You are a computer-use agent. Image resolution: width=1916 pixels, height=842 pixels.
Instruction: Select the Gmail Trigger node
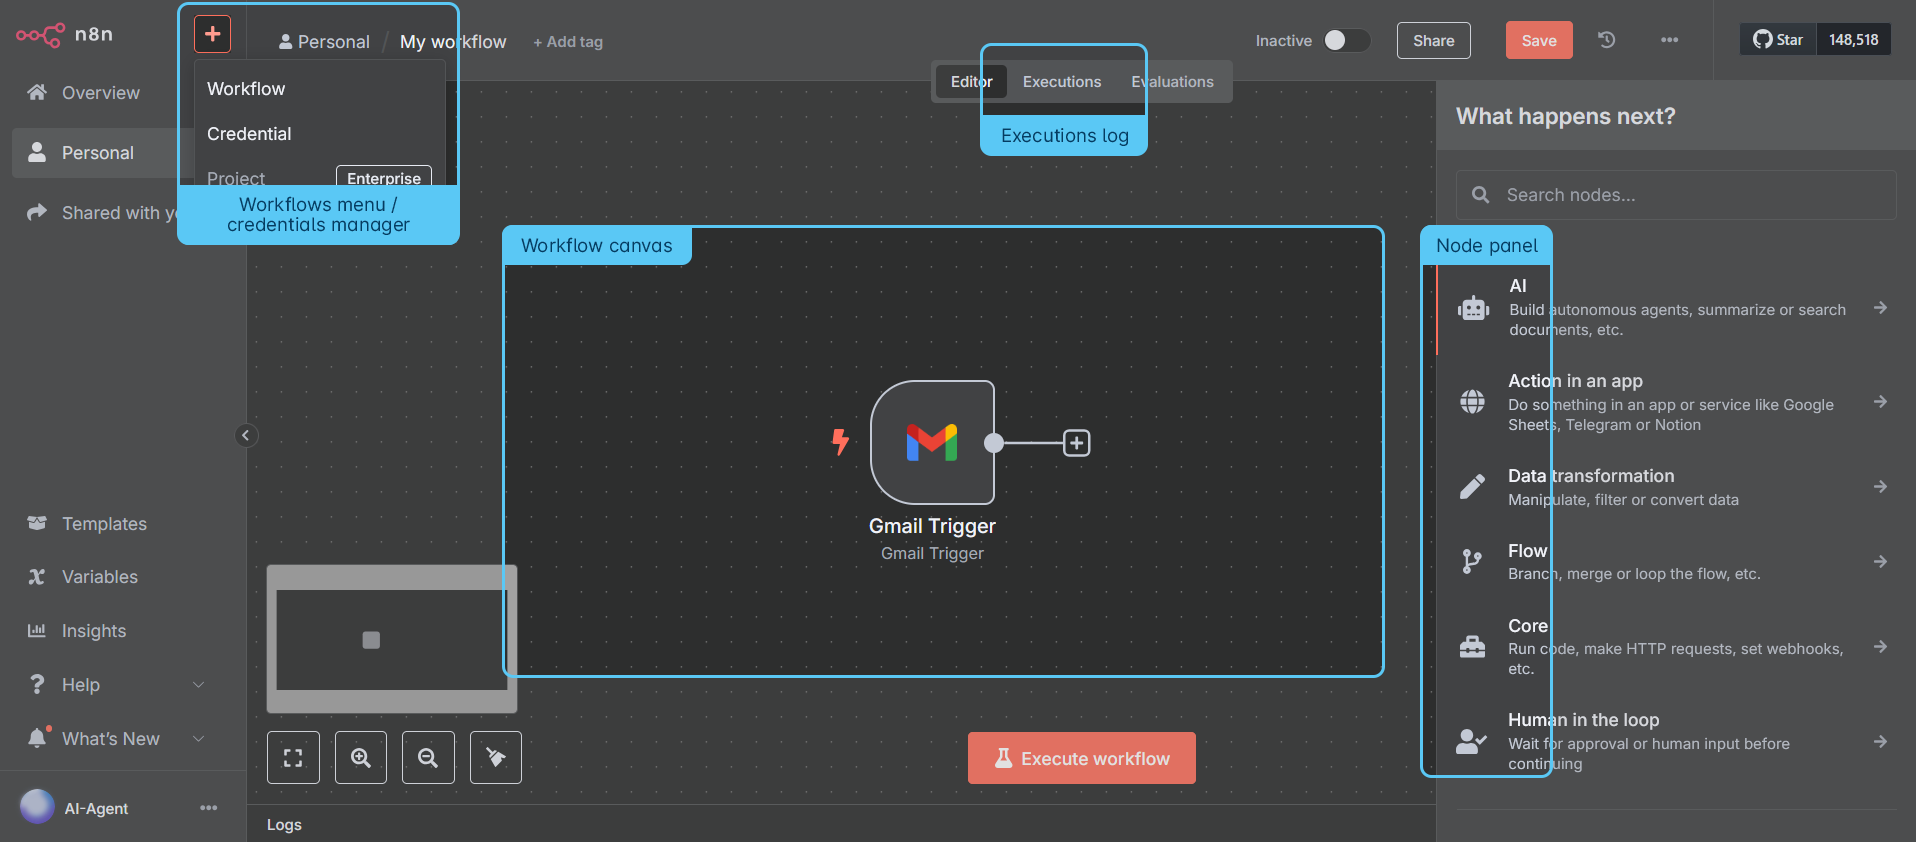pos(932,442)
